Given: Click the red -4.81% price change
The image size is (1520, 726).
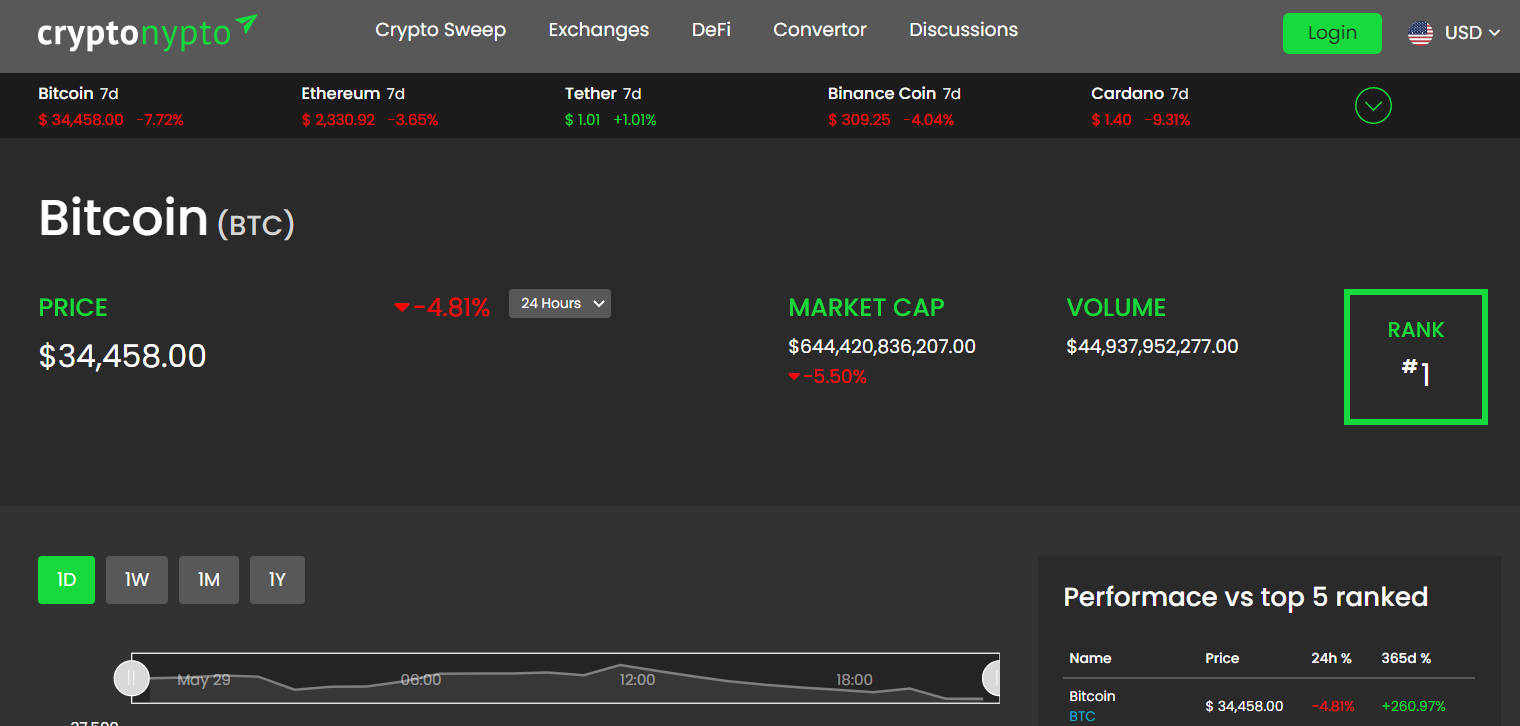Looking at the screenshot, I should pos(442,307).
